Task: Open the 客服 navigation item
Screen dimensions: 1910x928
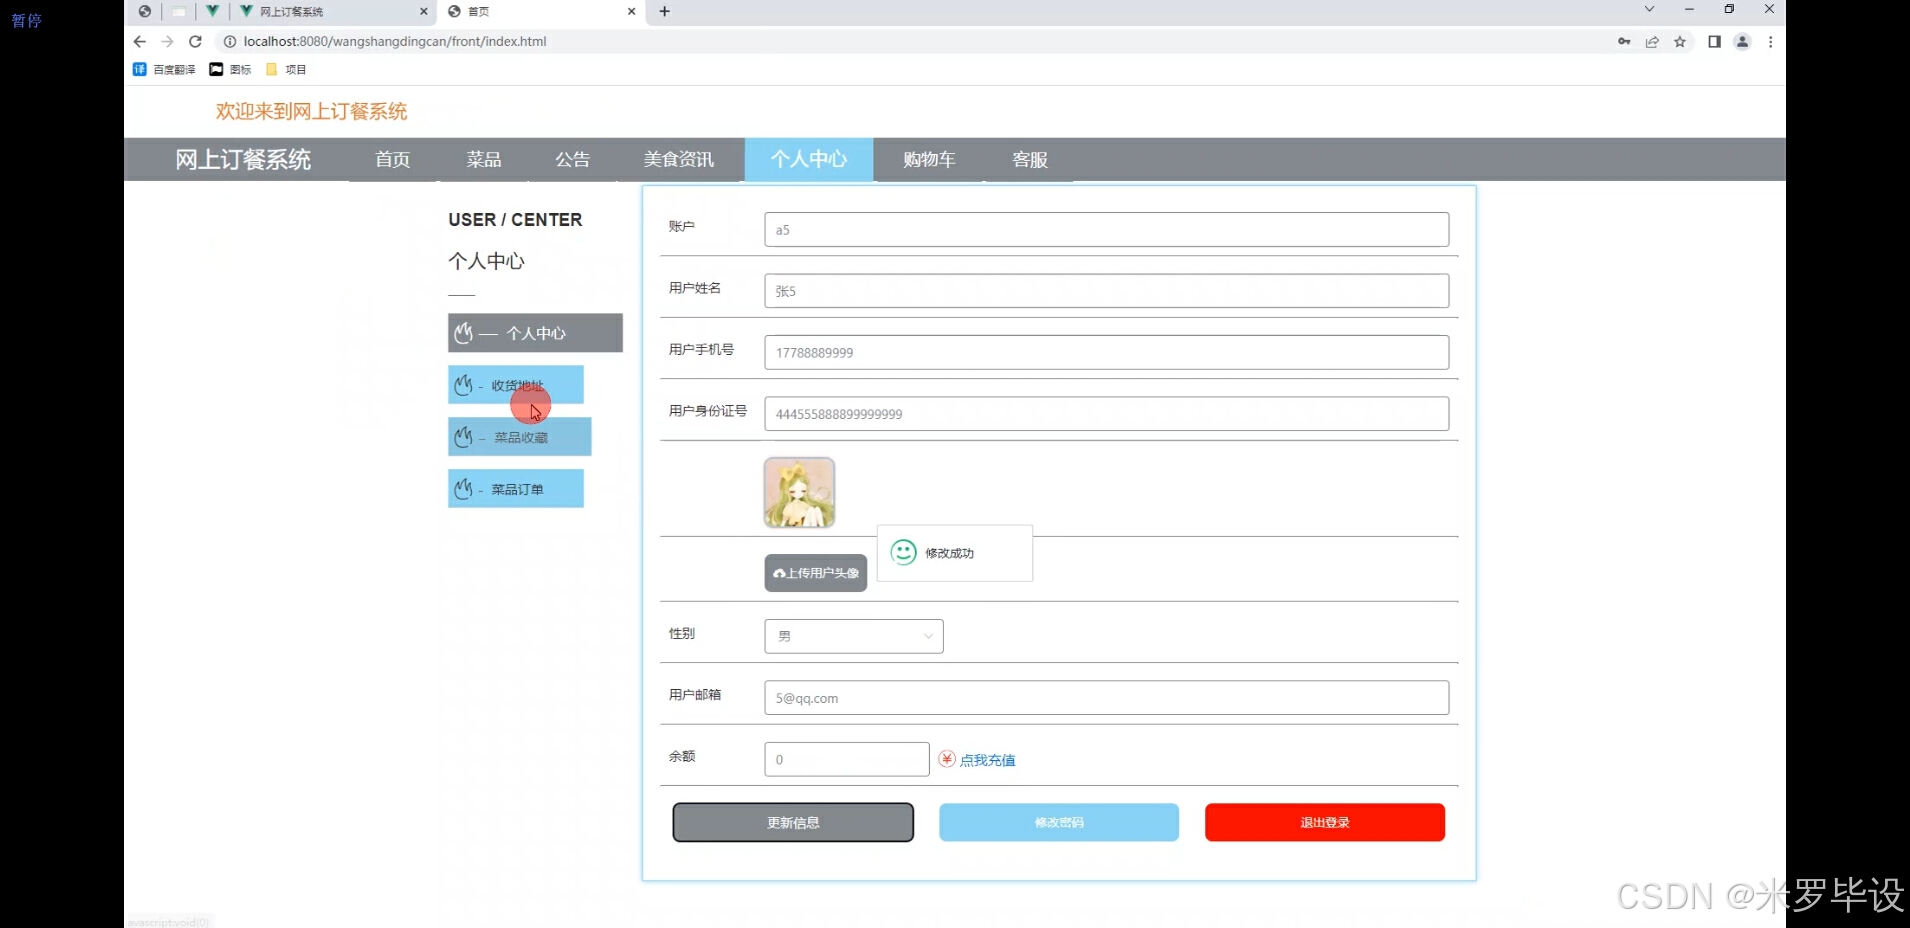Action: pyautogui.click(x=1030, y=159)
